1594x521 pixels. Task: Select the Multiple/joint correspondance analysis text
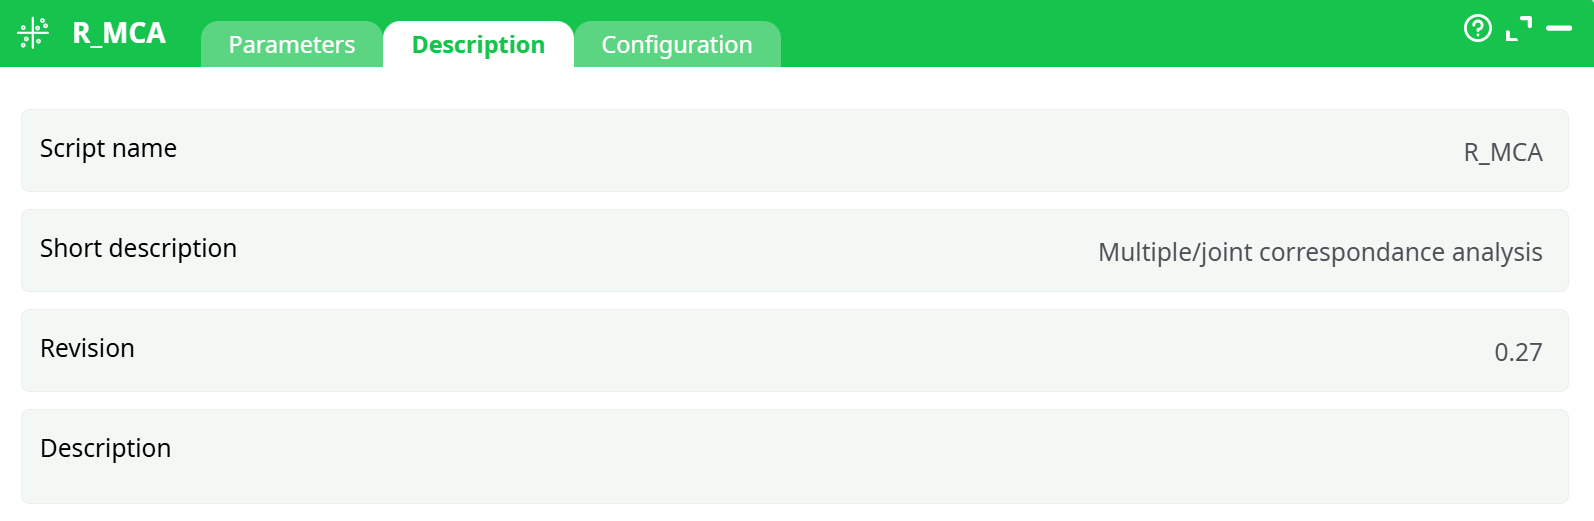[x=1319, y=252]
